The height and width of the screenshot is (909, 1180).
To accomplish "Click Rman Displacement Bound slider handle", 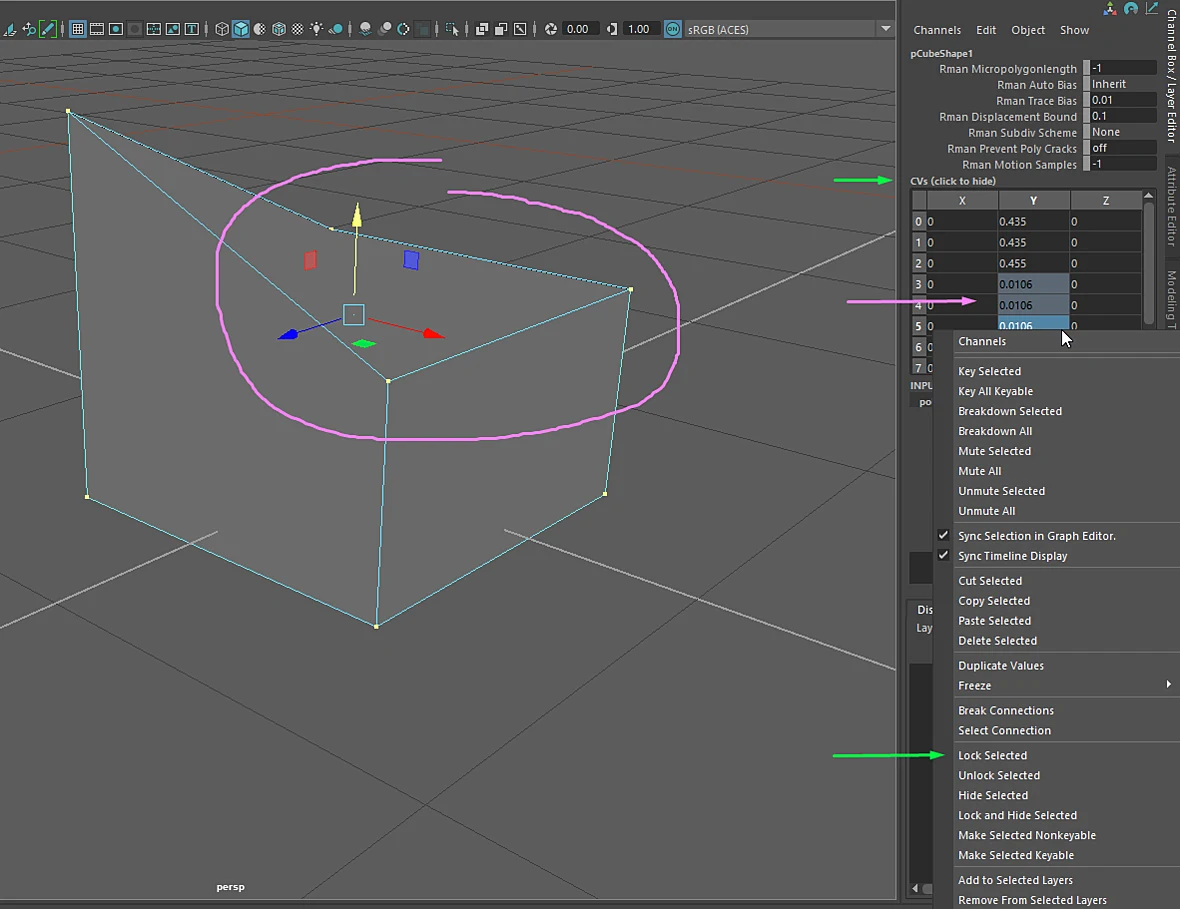I will [x=1086, y=116].
